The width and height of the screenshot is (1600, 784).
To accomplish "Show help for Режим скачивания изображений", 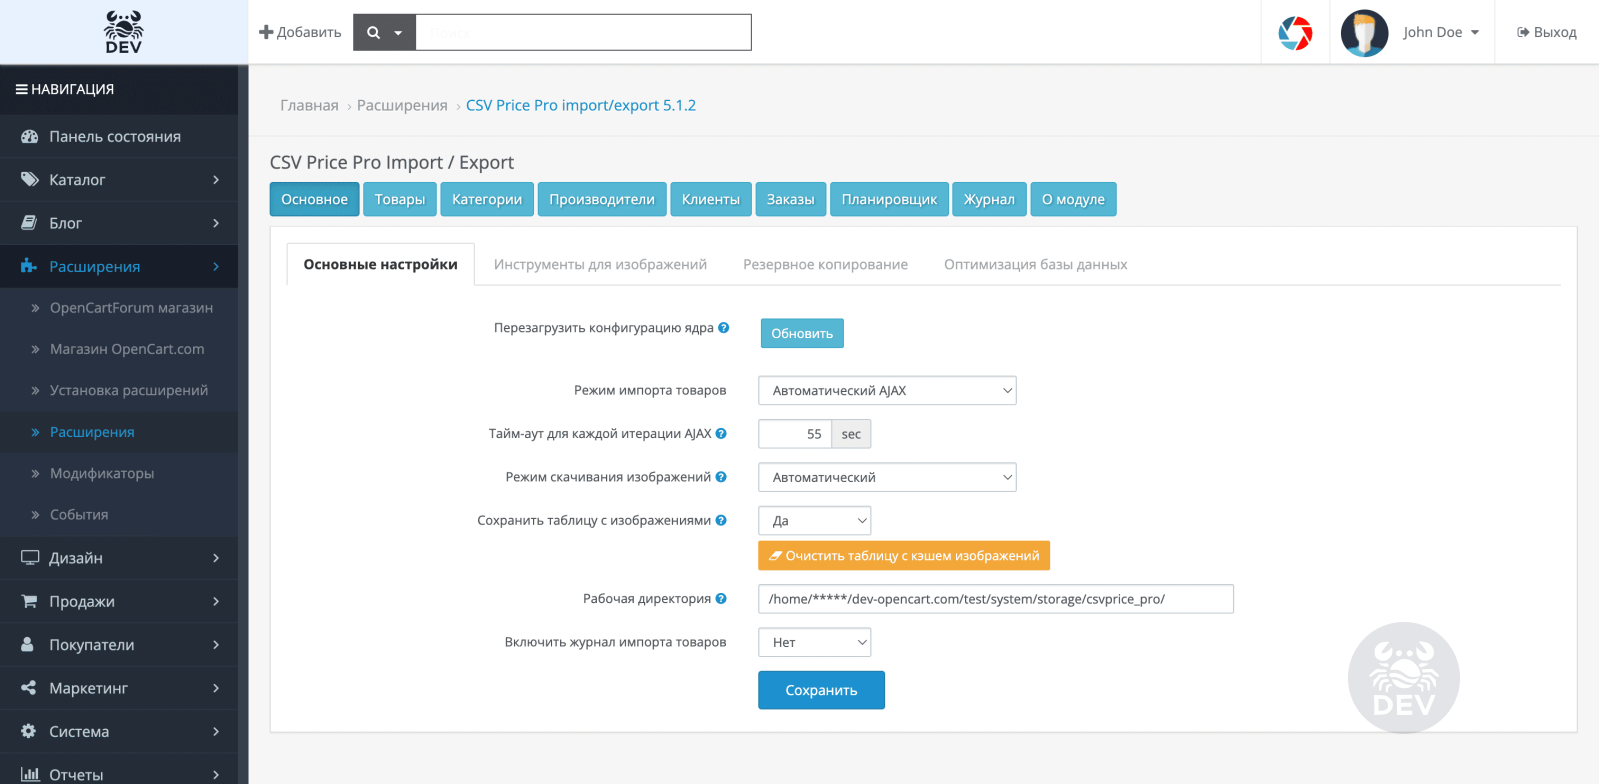I will click(721, 477).
